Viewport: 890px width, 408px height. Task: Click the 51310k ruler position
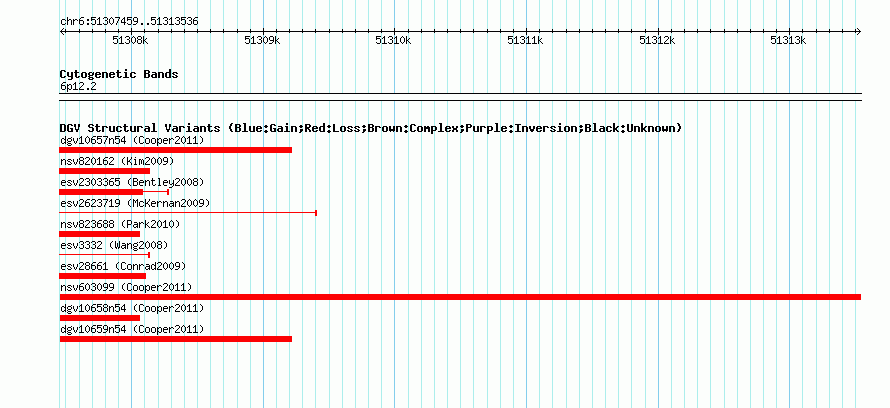click(393, 40)
